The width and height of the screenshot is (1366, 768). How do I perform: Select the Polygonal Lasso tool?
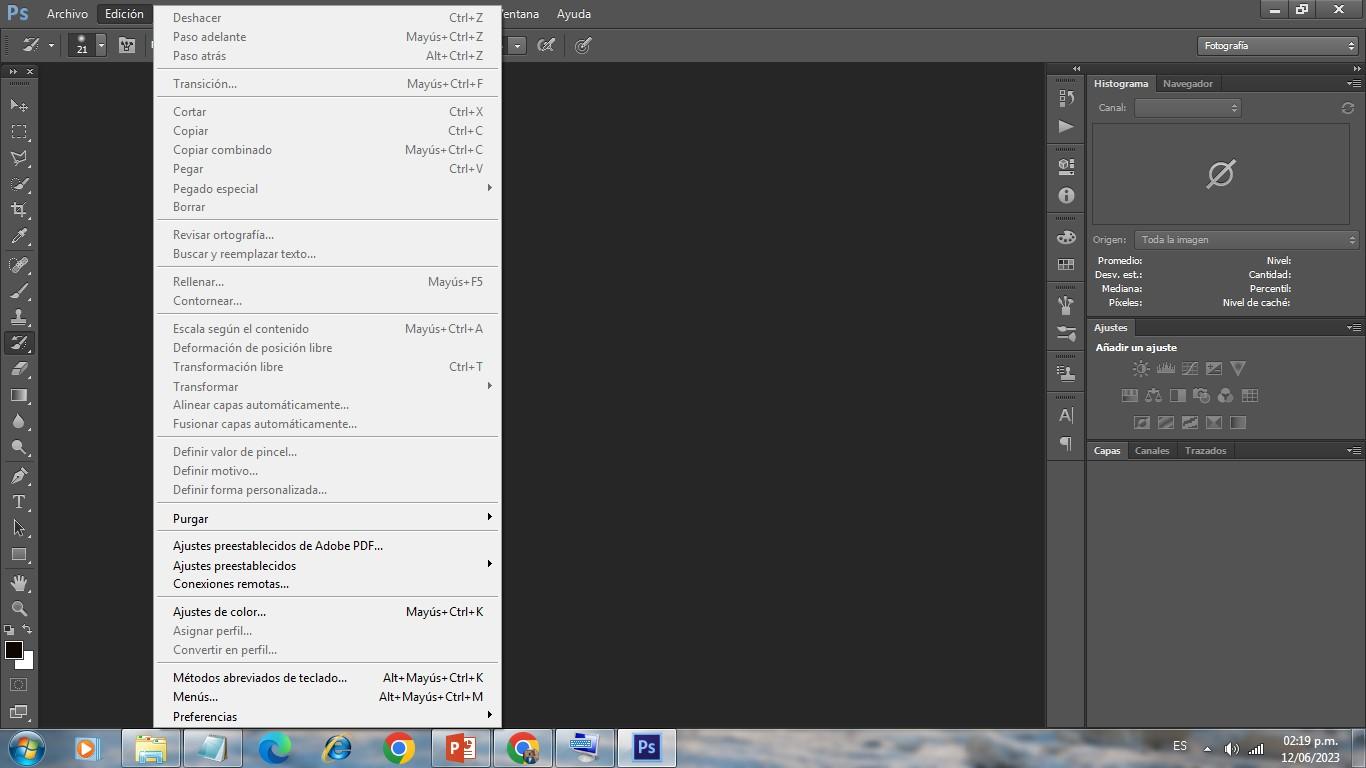19,158
